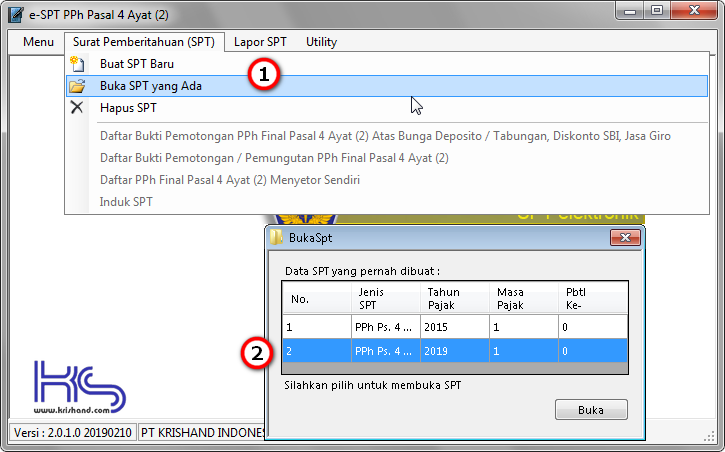
Task: Click Pbtl Ke- cell in 2019 row
Action: 593,351
